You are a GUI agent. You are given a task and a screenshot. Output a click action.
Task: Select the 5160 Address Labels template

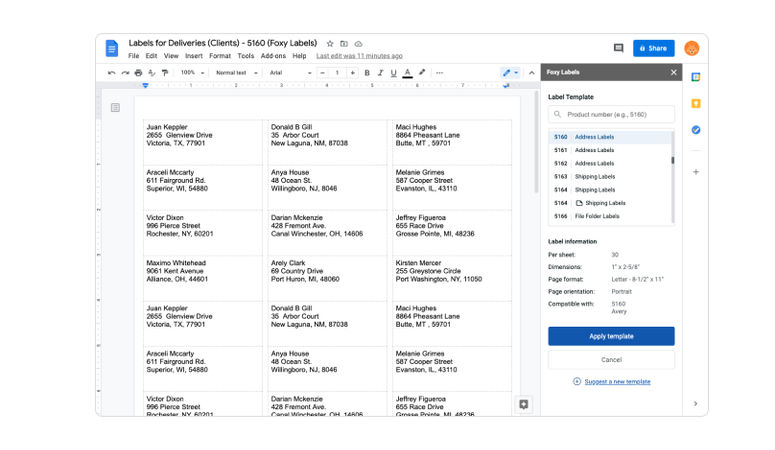tap(610, 137)
